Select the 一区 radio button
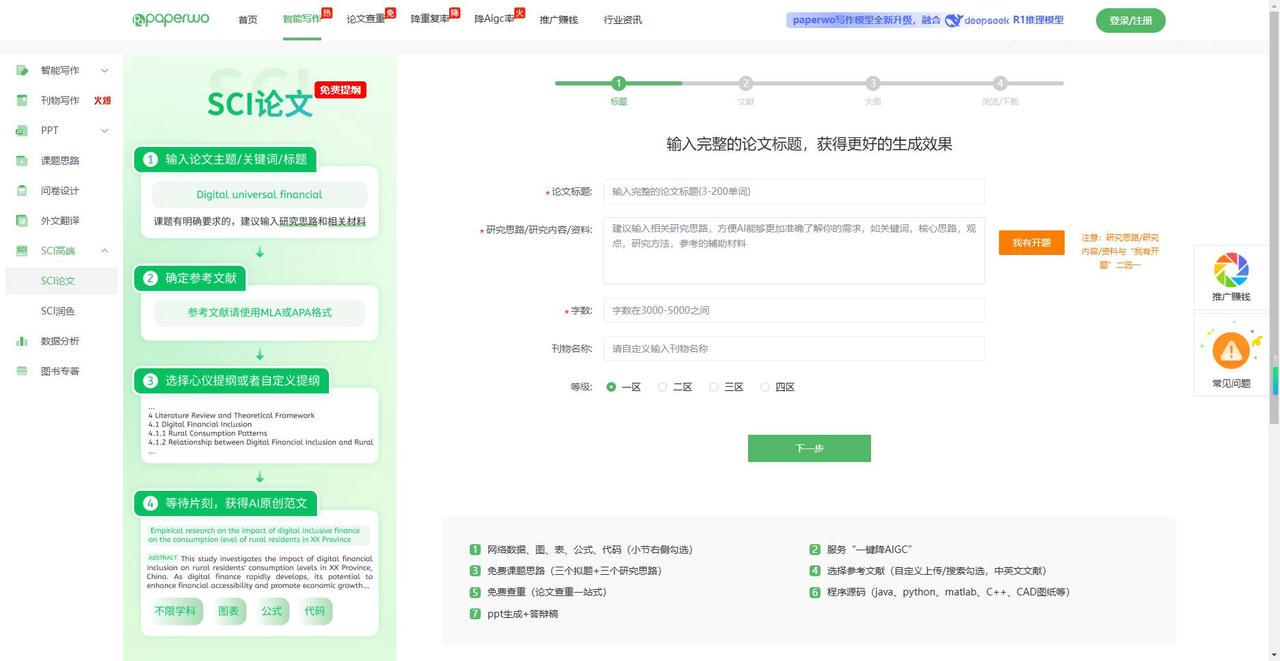Image resolution: width=1280 pixels, height=661 pixels. tap(611, 387)
